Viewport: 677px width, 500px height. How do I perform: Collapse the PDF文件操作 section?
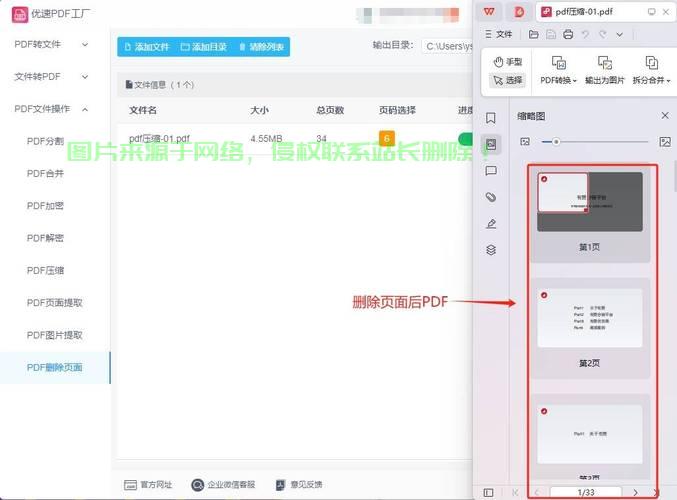pyautogui.click(x=51, y=109)
